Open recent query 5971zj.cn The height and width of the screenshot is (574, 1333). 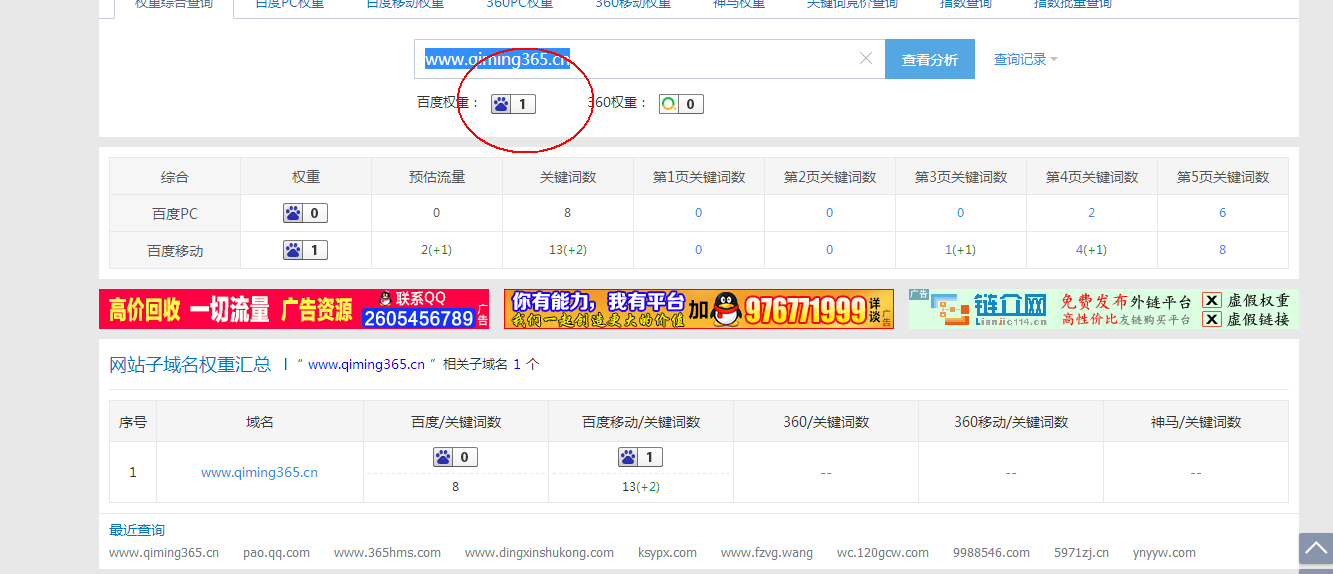(x=1081, y=552)
